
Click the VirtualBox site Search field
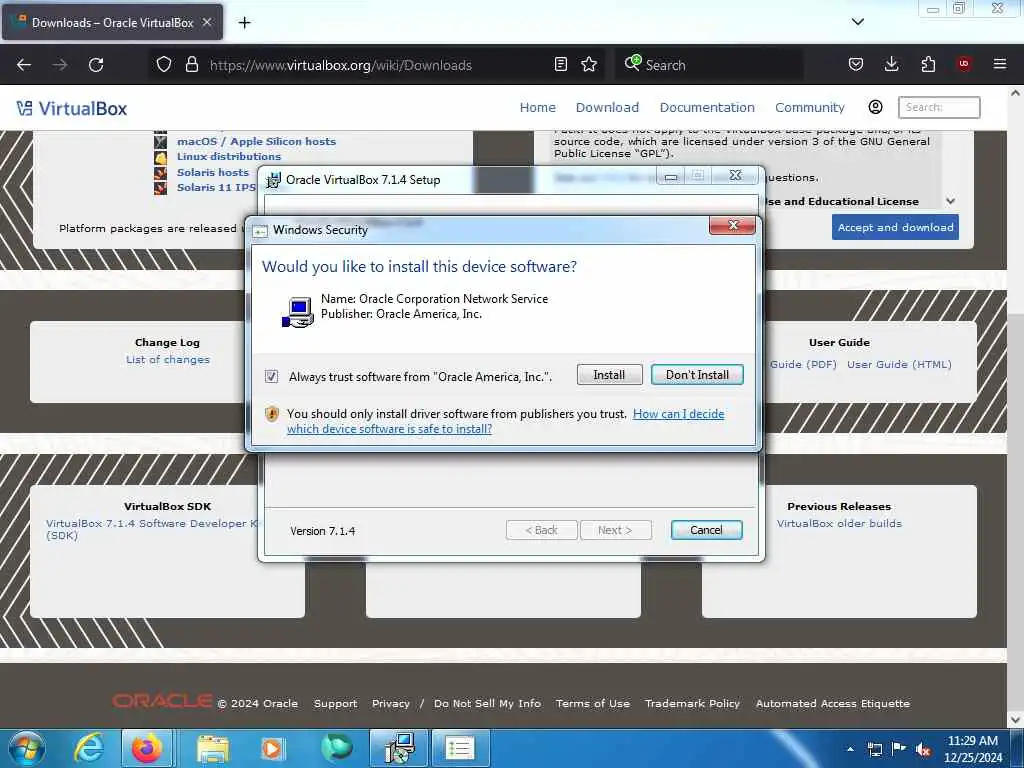coord(939,107)
